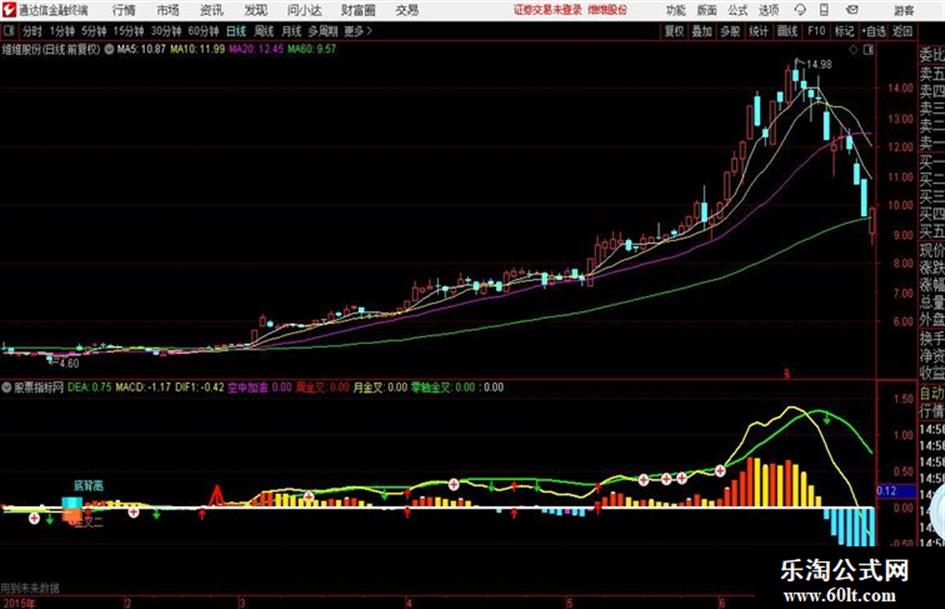Click the MACD: -1.17 indicator value
The width and height of the screenshot is (945, 609).
(x=143, y=387)
